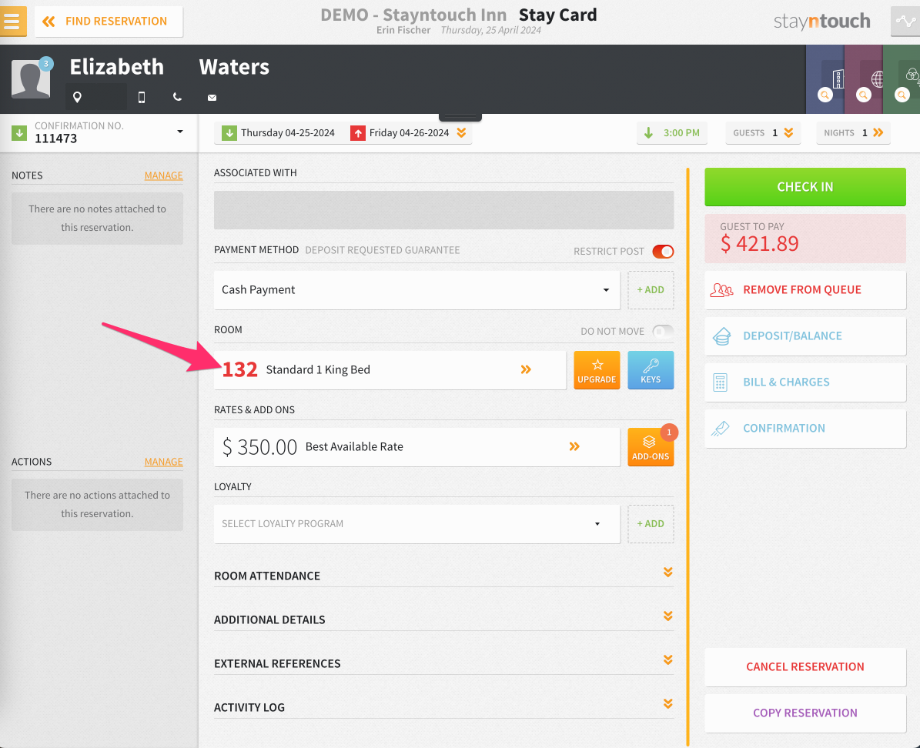This screenshot has width=920, height=748.
Task: Click the Keys button
Action: click(x=651, y=370)
